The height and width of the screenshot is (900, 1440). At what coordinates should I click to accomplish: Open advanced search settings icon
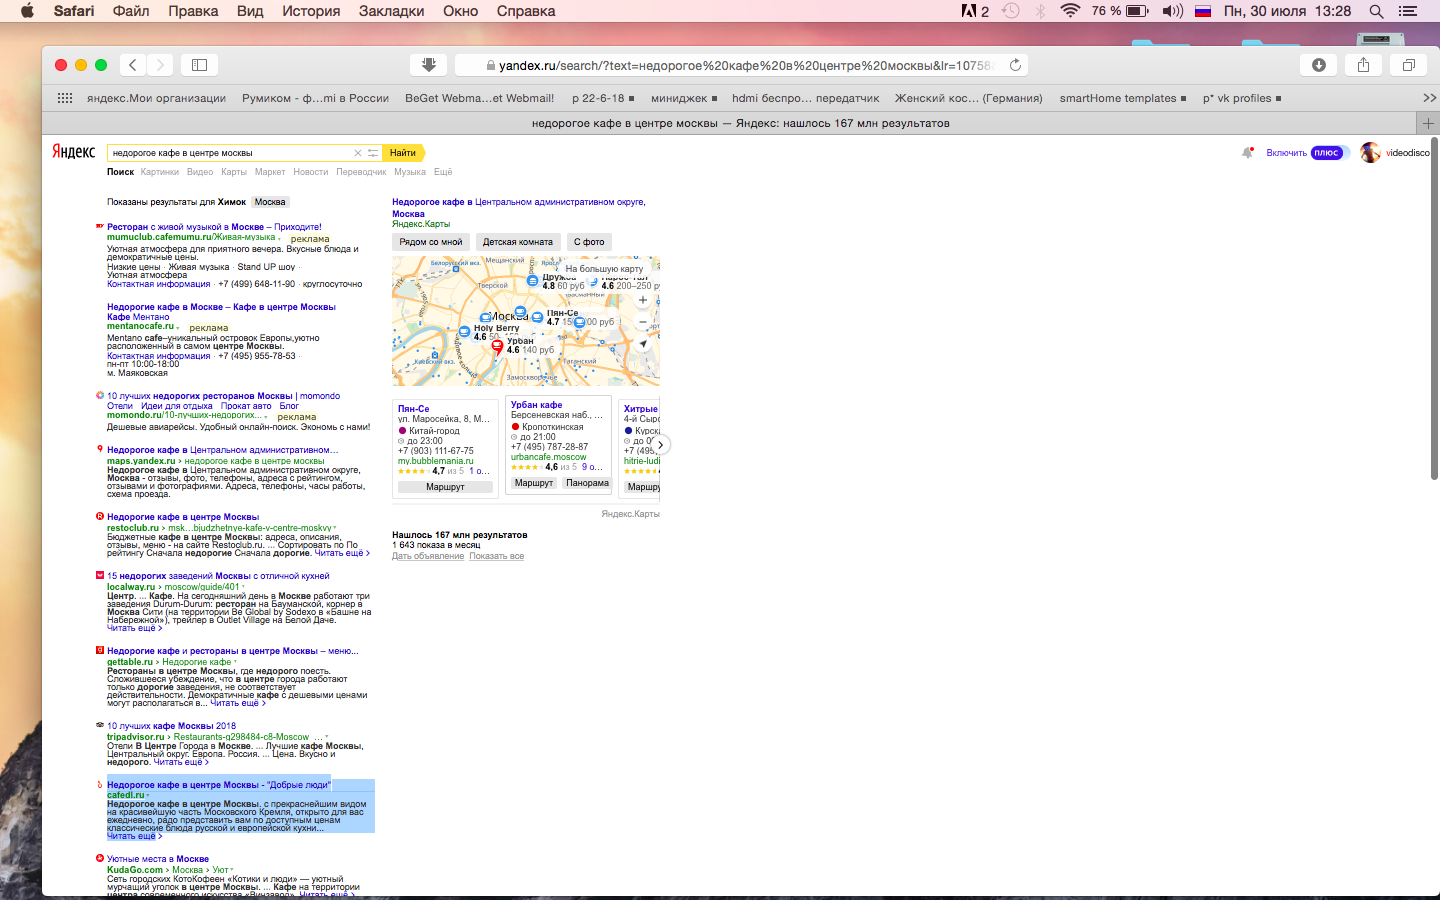click(x=373, y=153)
